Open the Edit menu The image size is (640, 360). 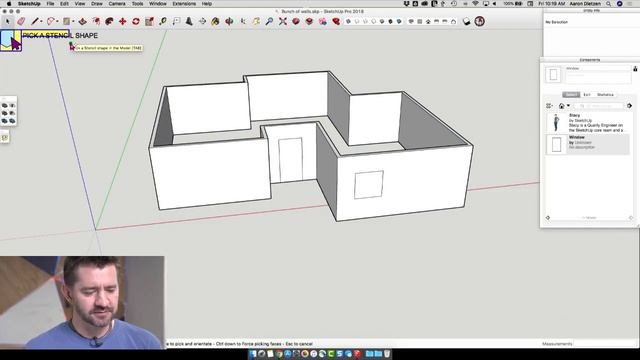(64, 4)
